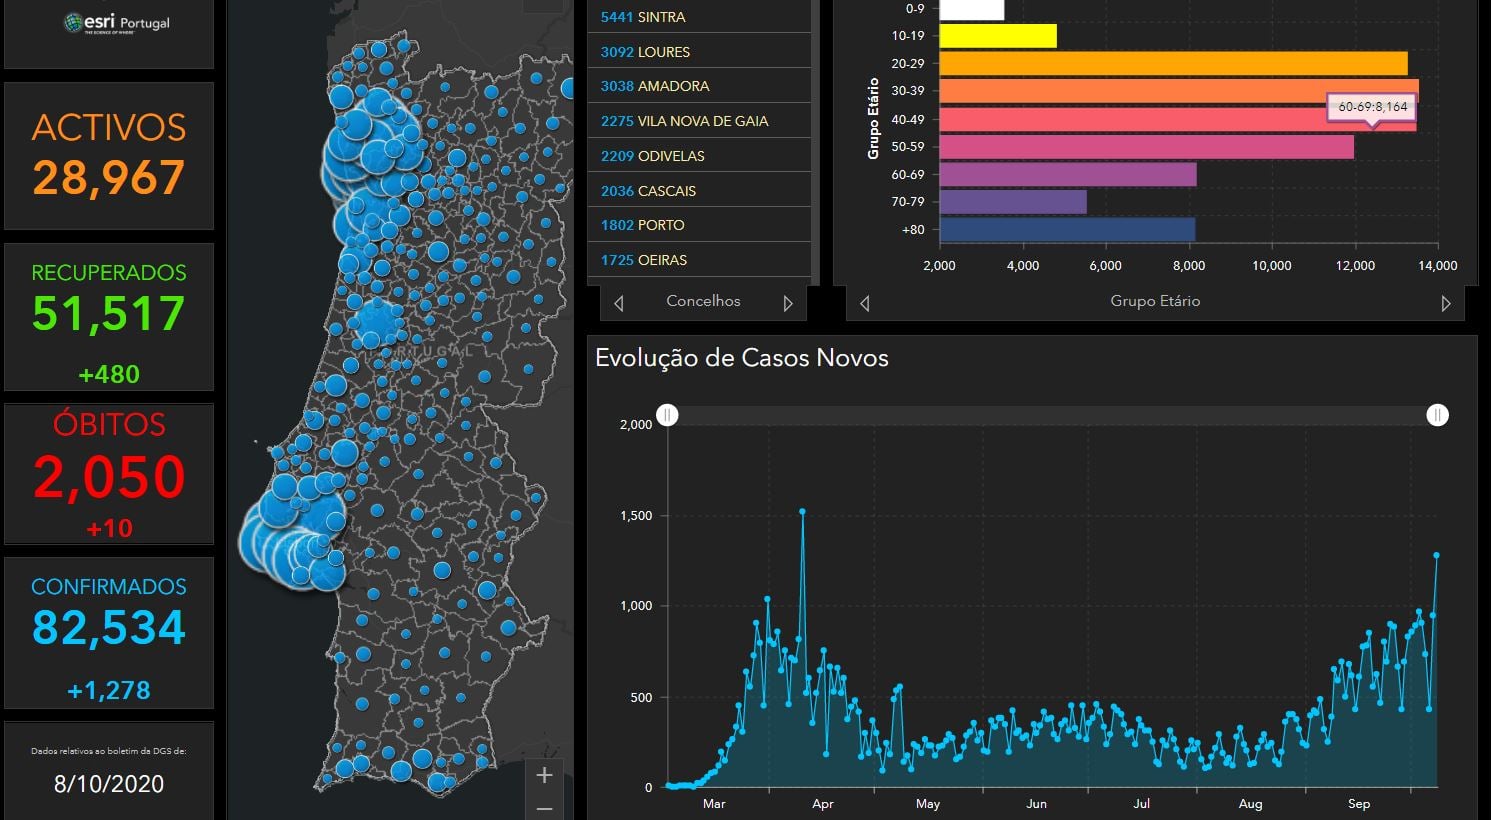Click the Confirmados 82,534 indicator card
Screen dimensions: 1492x820
coord(109,633)
